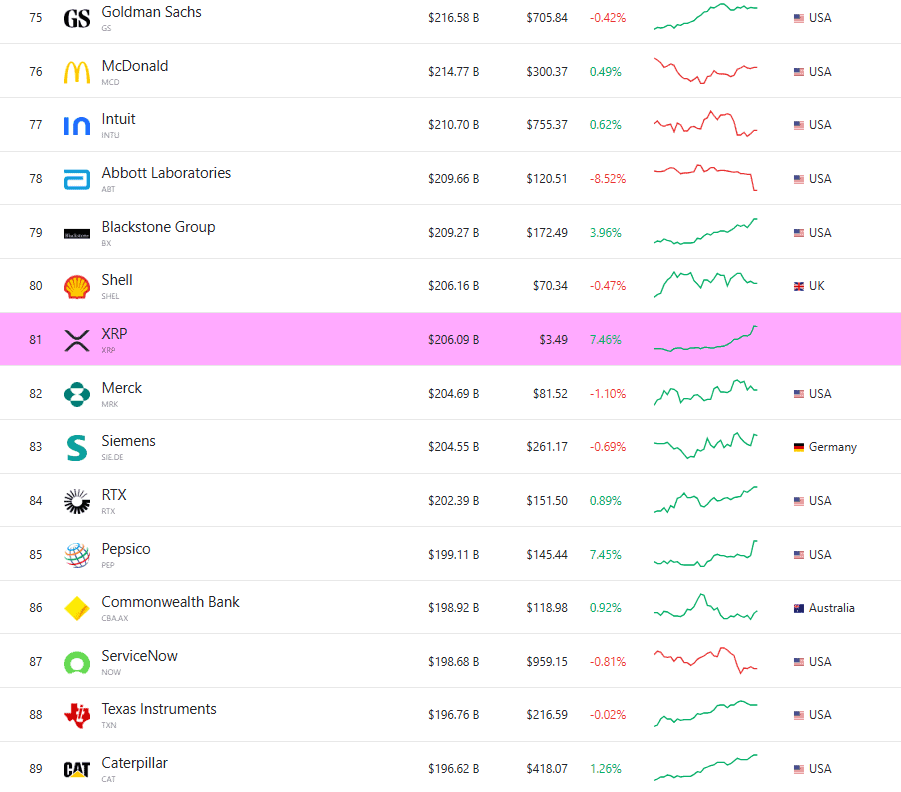The width and height of the screenshot is (901, 792).
Task: Click the Merck logo icon
Action: point(76,394)
